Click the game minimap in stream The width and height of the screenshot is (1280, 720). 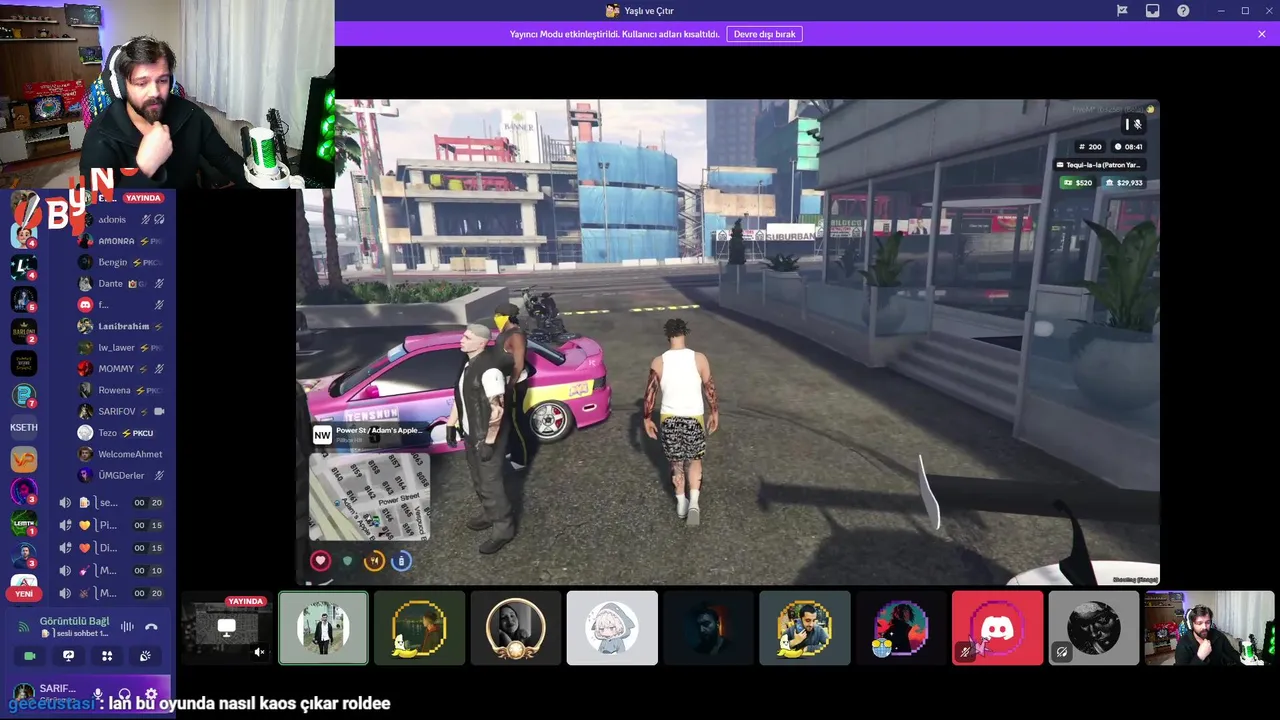370,498
